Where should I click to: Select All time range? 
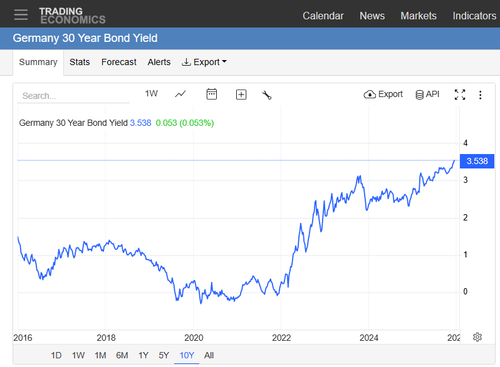209,355
